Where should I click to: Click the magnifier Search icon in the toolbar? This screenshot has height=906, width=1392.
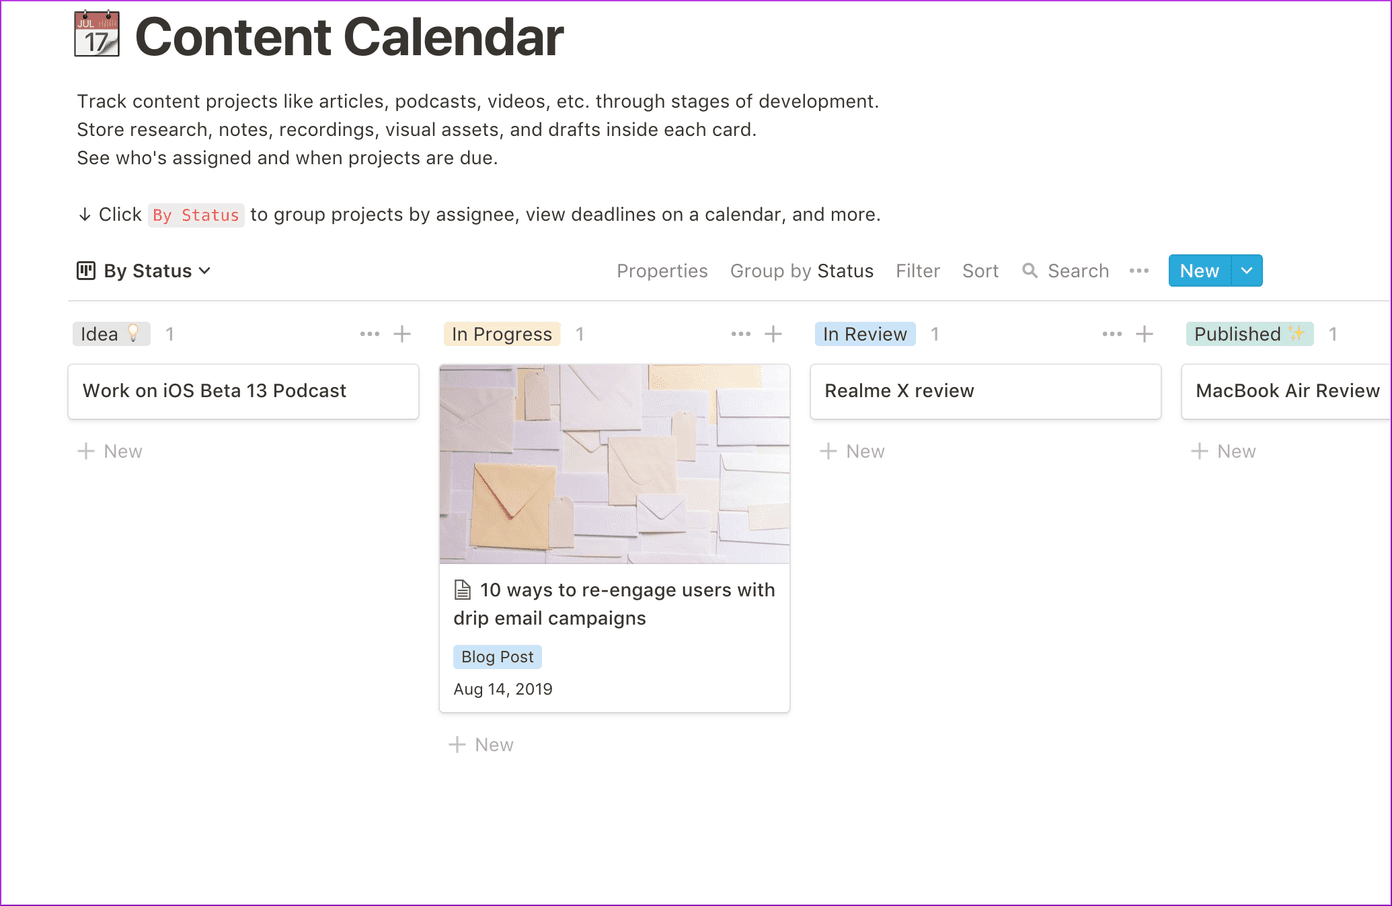(1030, 271)
